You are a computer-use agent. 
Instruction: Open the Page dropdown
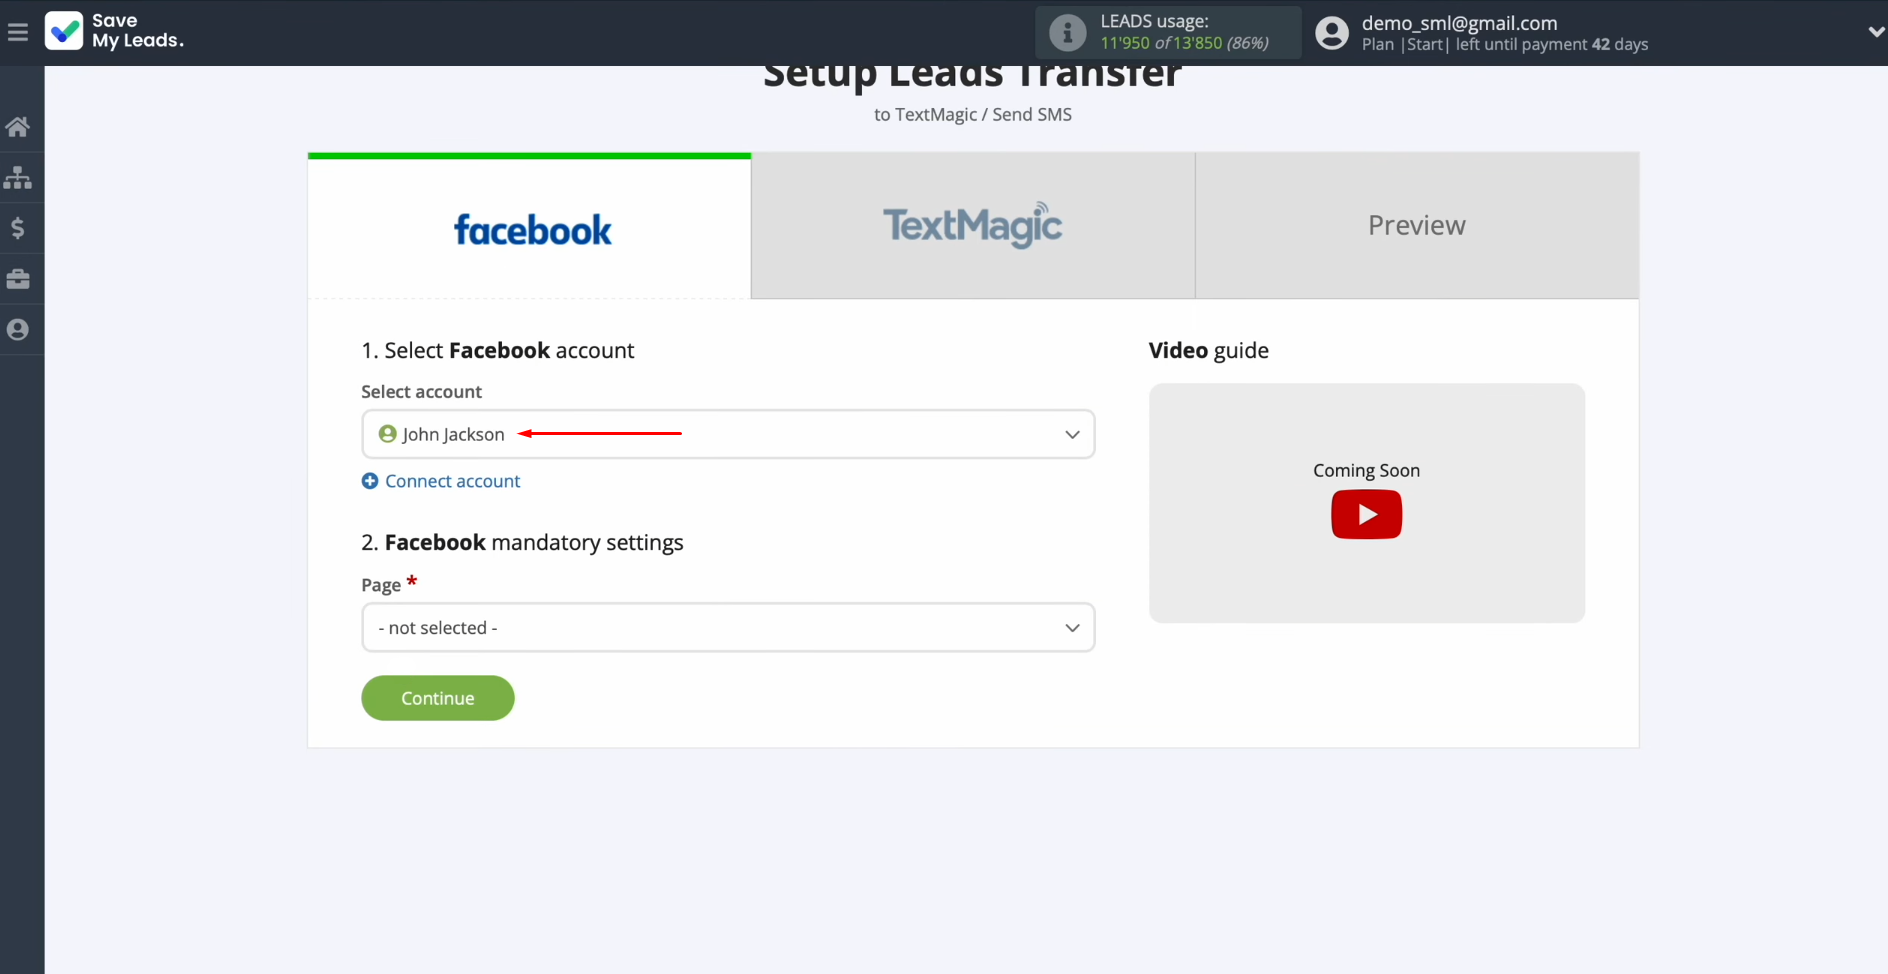[x=728, y=627]
